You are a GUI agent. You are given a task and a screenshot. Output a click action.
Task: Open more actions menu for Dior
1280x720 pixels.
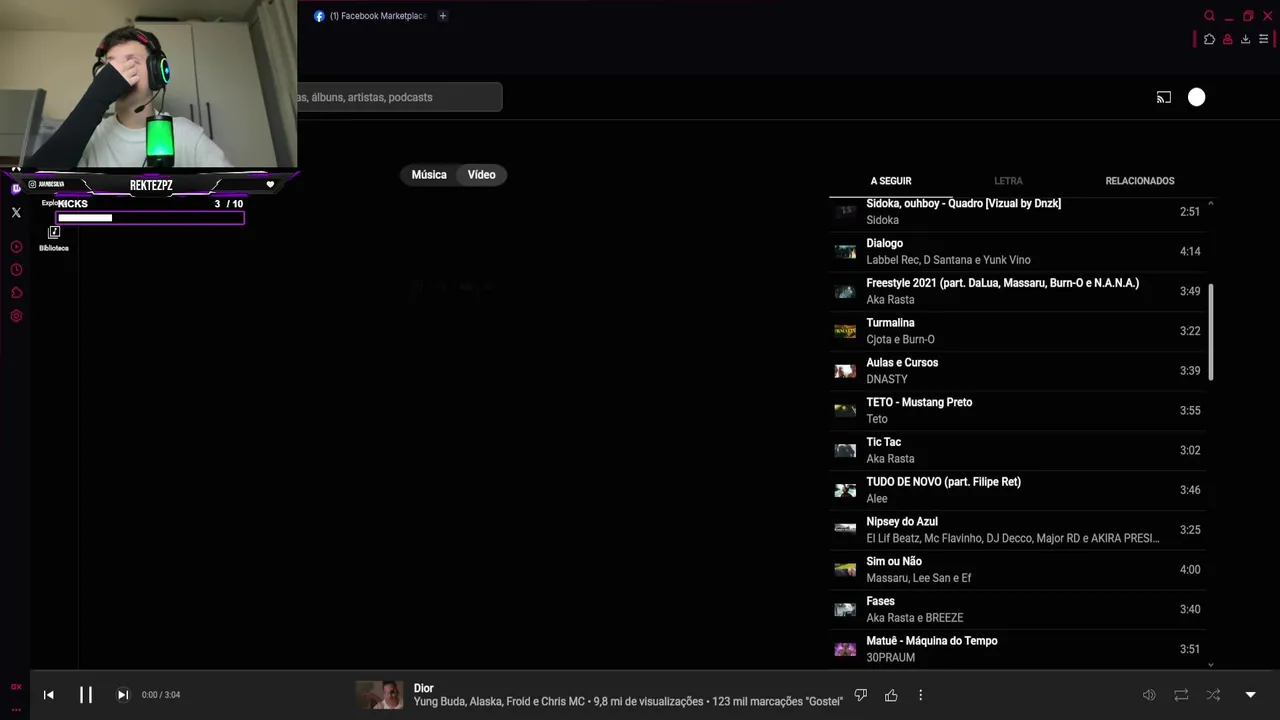click(x=921, y=695)
